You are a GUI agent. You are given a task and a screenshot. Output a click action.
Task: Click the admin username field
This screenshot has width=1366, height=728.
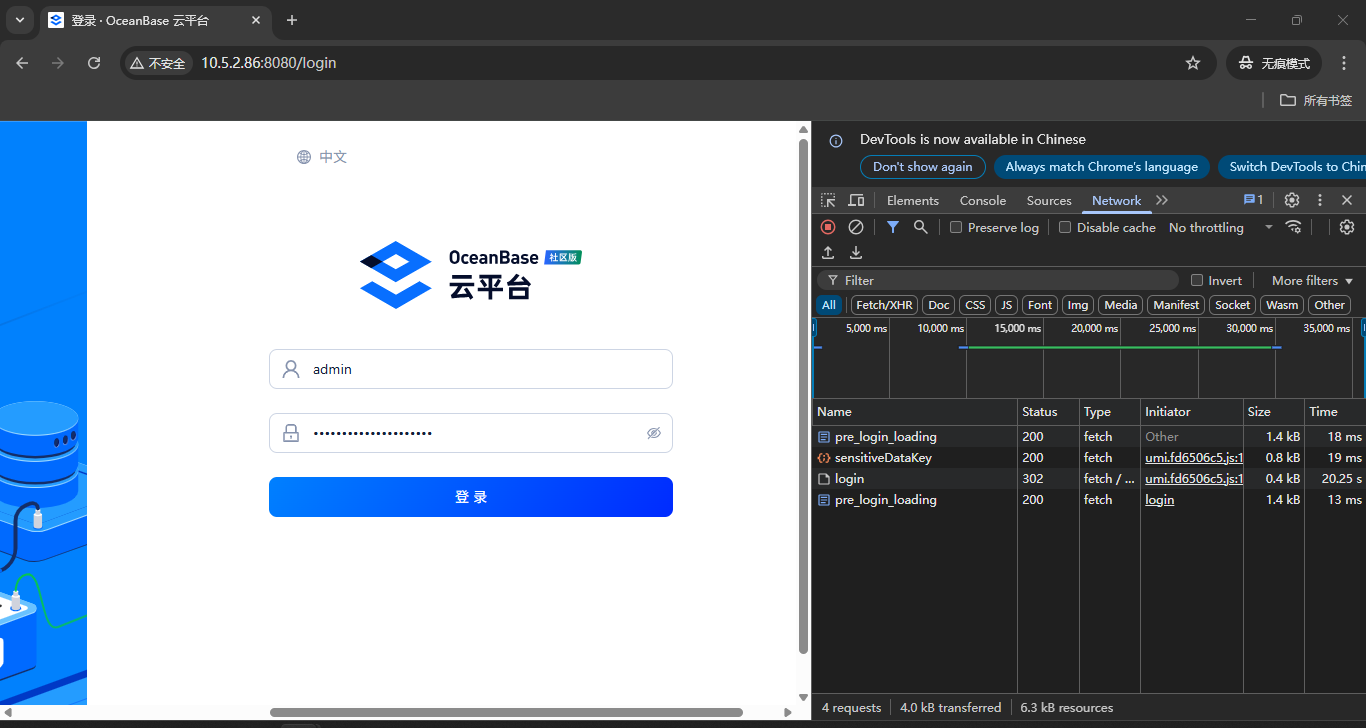471,369
